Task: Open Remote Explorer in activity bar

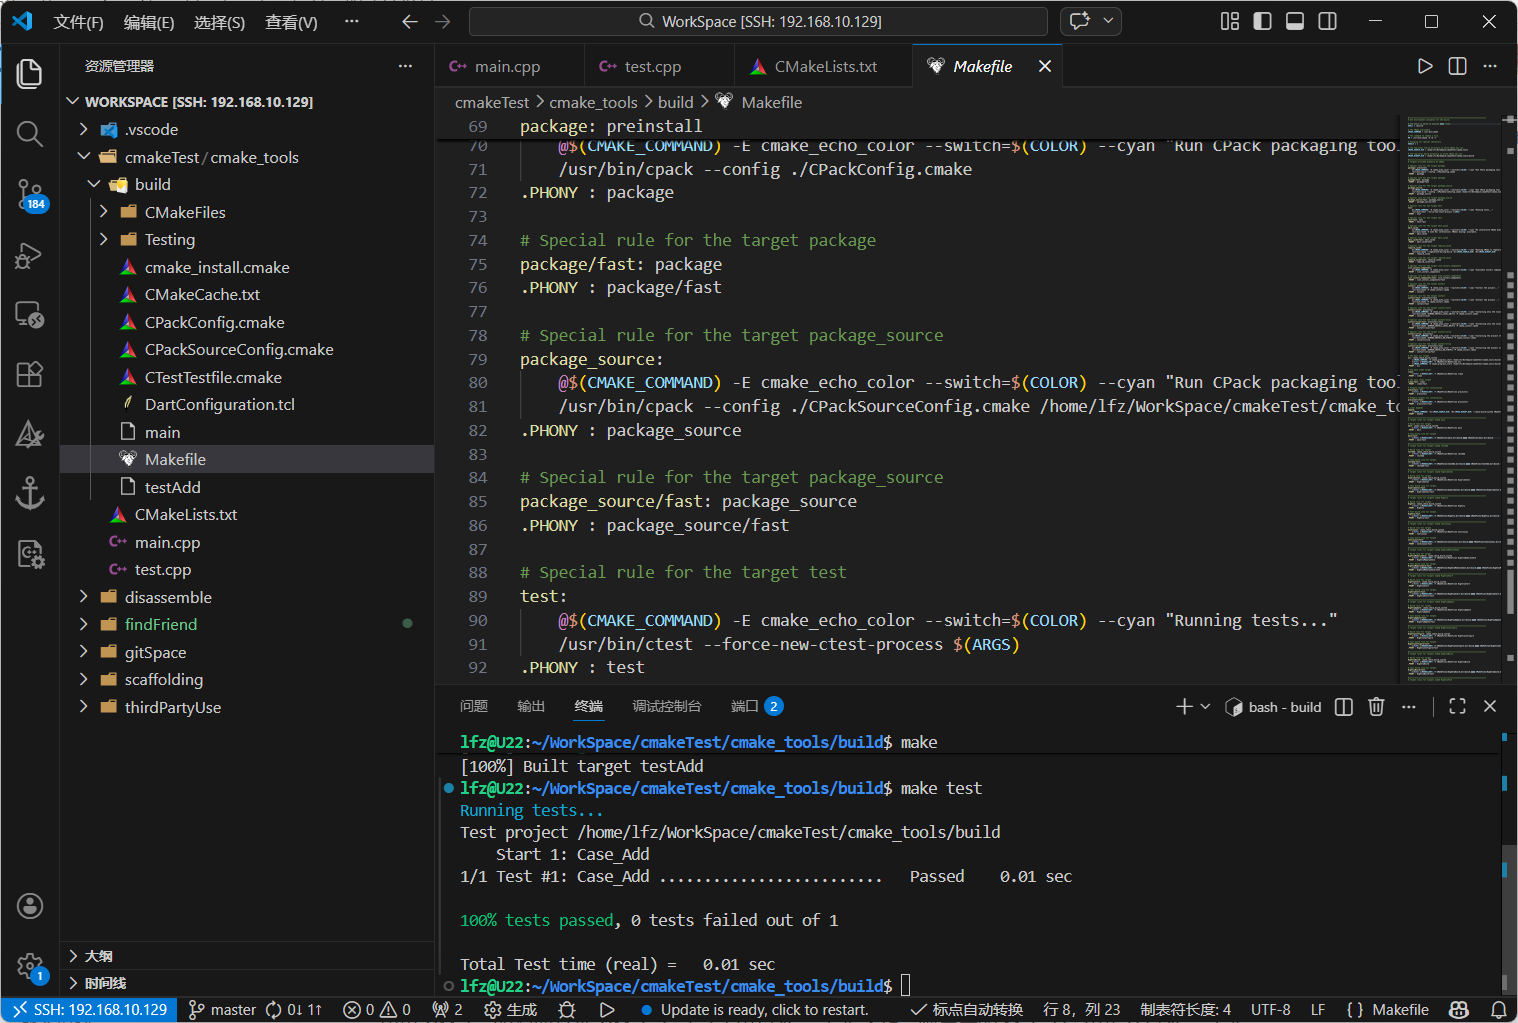Action: click(30, 315)
